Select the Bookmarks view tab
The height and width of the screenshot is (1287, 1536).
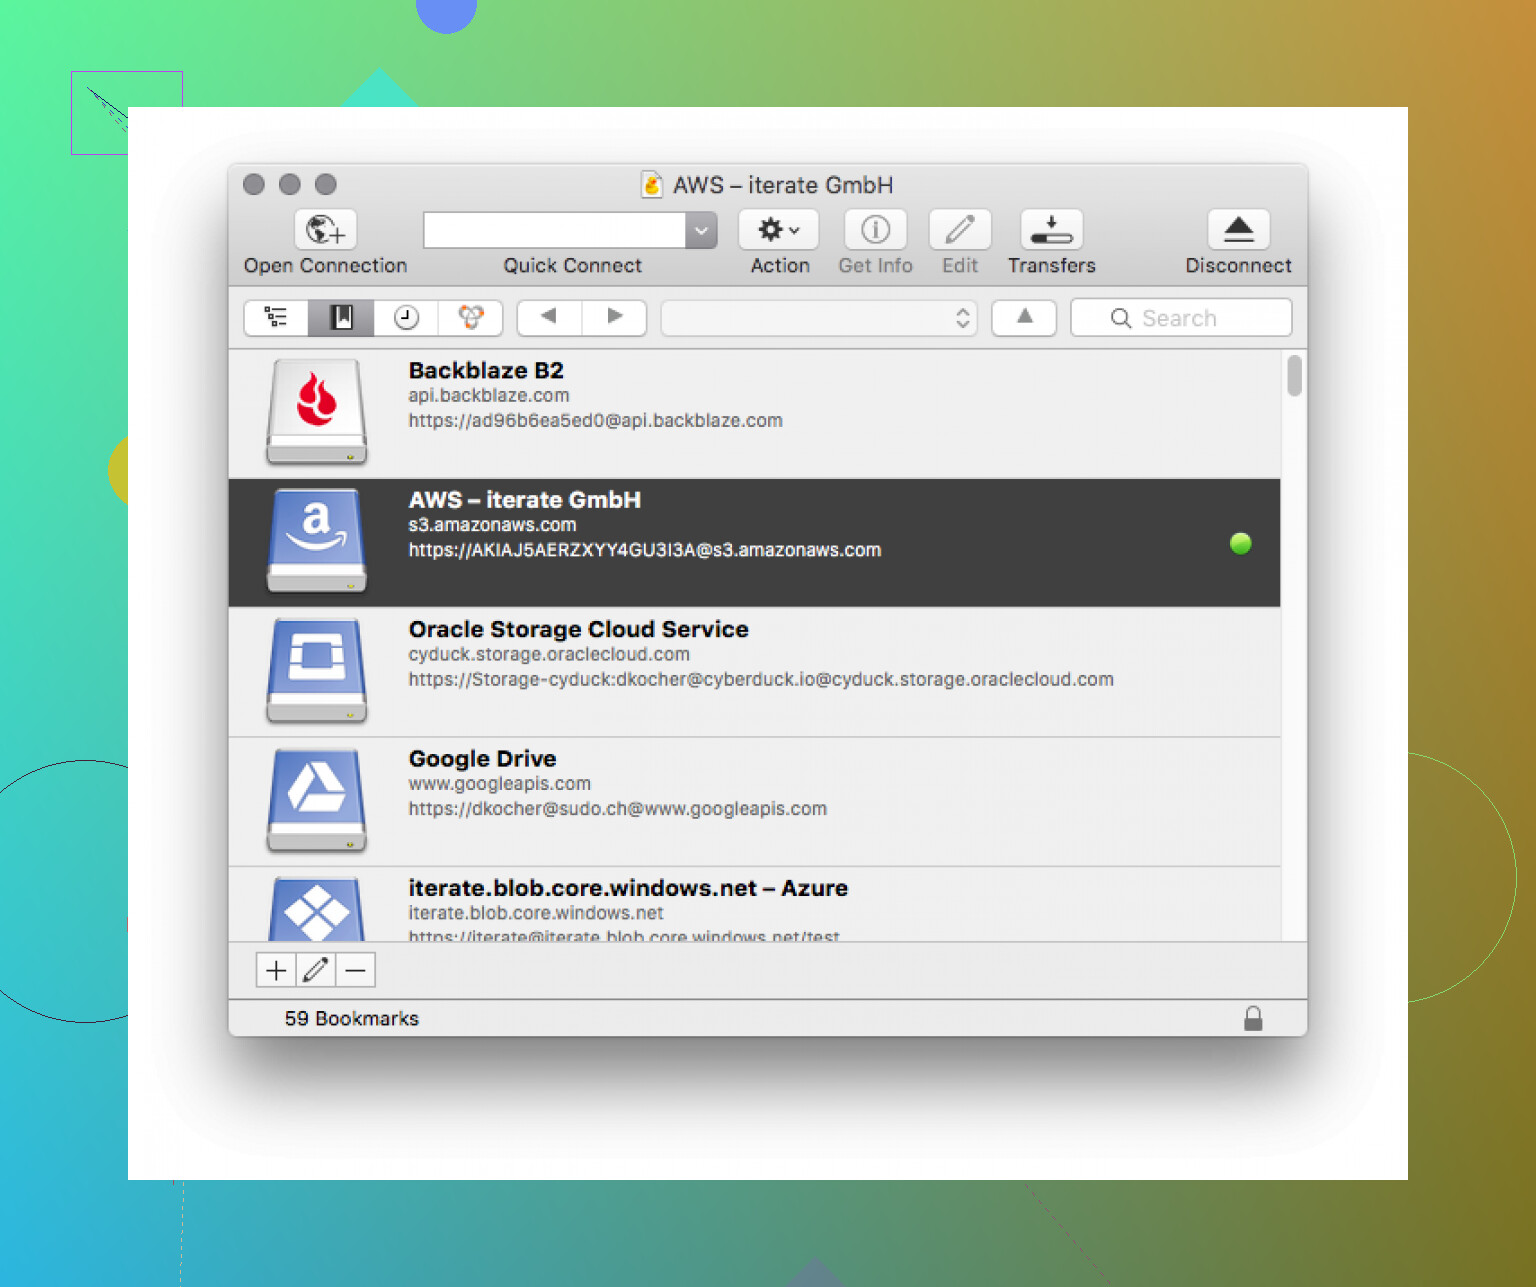pos(341,318)
